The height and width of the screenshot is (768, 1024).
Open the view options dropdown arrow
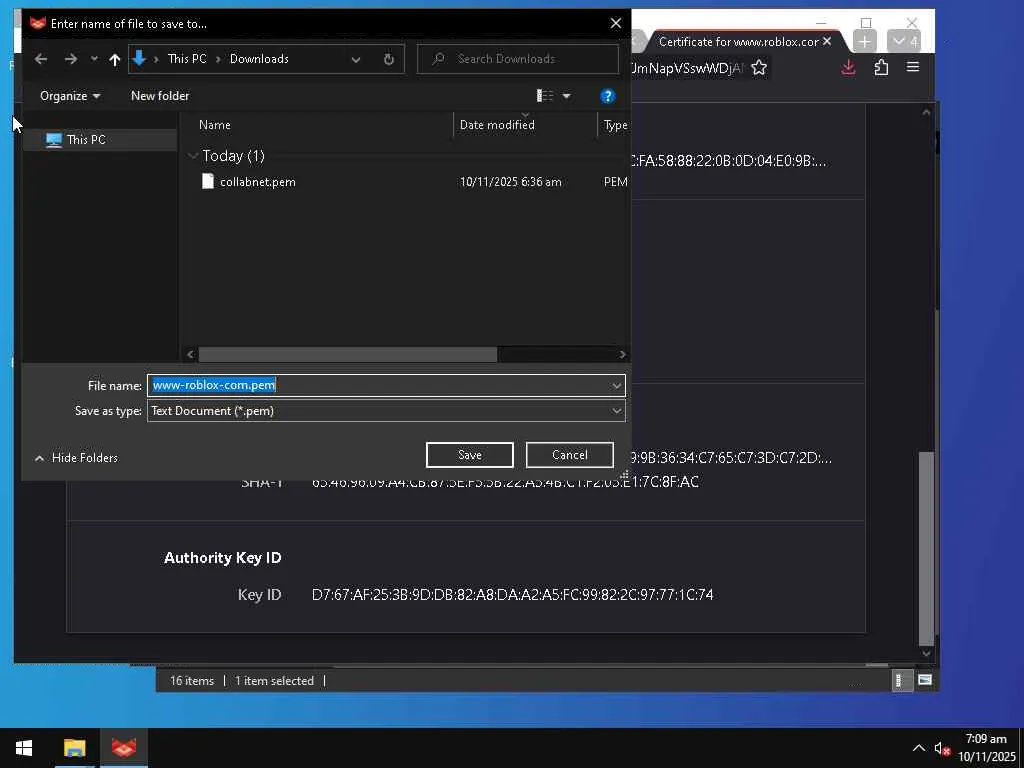[567, 96]
